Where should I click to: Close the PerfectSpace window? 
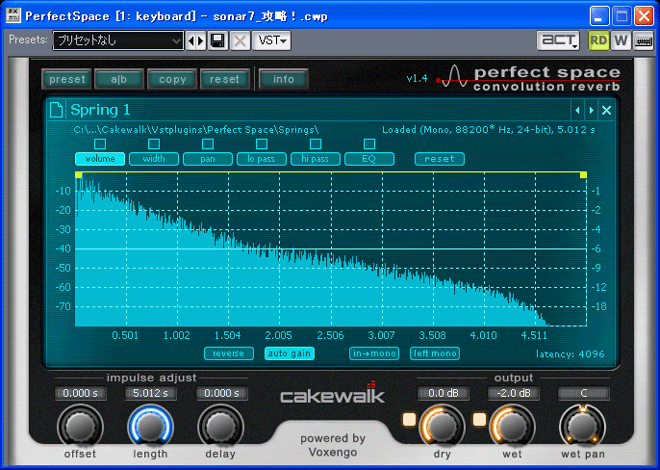pos(644,16)
